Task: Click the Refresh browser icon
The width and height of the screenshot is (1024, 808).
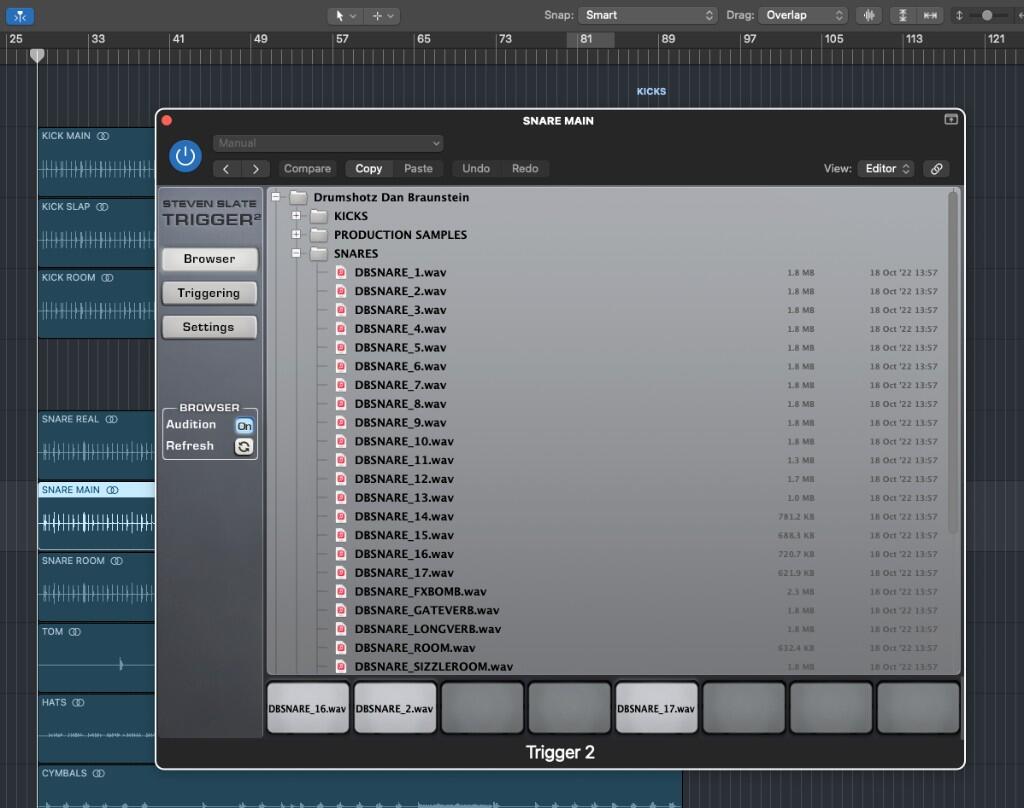Action: pos(244,446)
